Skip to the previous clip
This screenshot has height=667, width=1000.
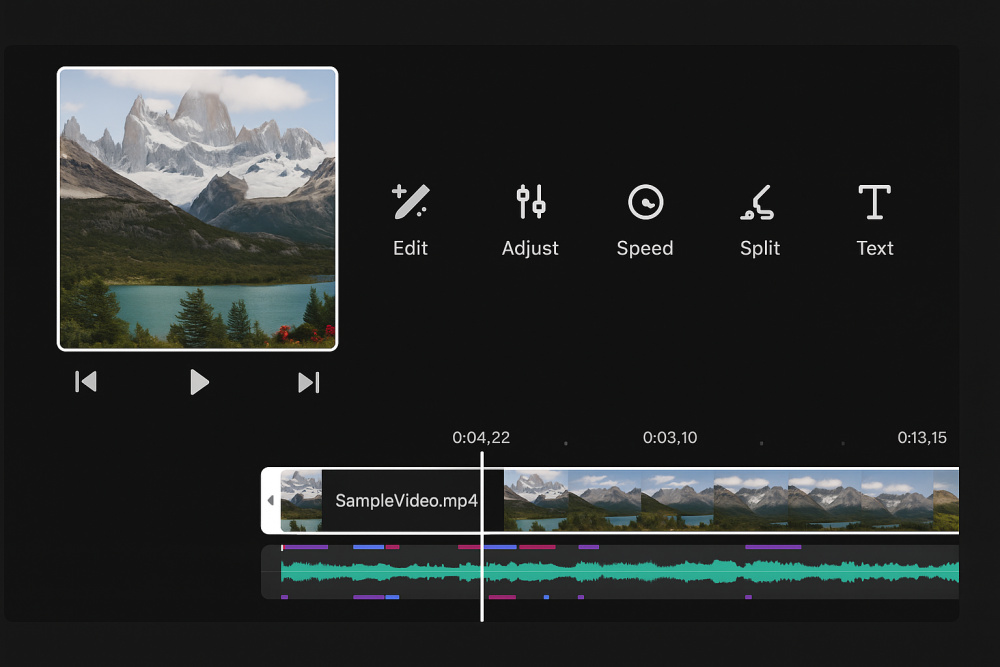86,382
